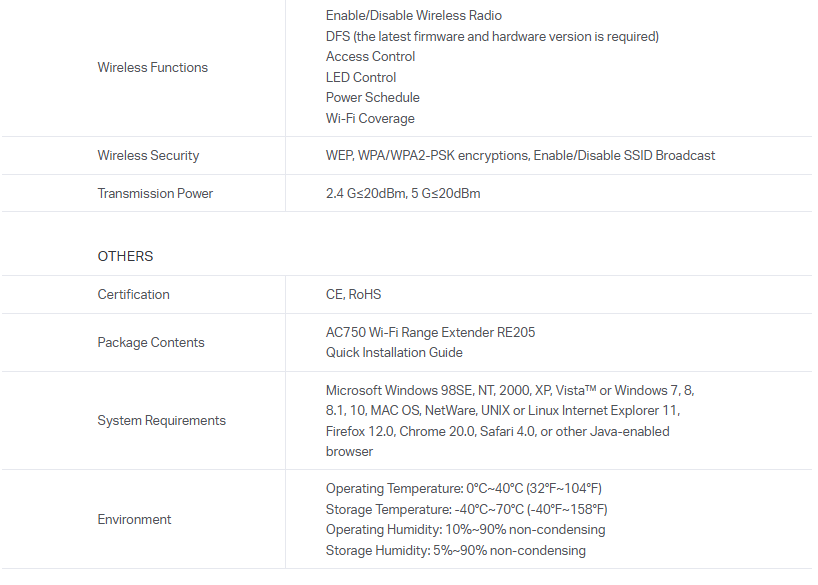Click the Power Schedule entry

pos(372,98)
